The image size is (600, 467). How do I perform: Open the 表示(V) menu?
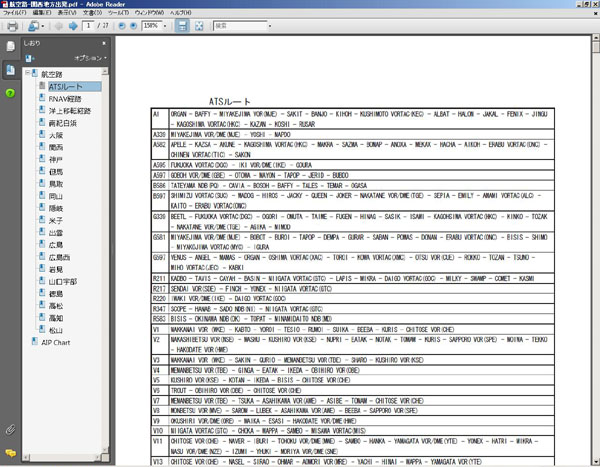[67, 13]
